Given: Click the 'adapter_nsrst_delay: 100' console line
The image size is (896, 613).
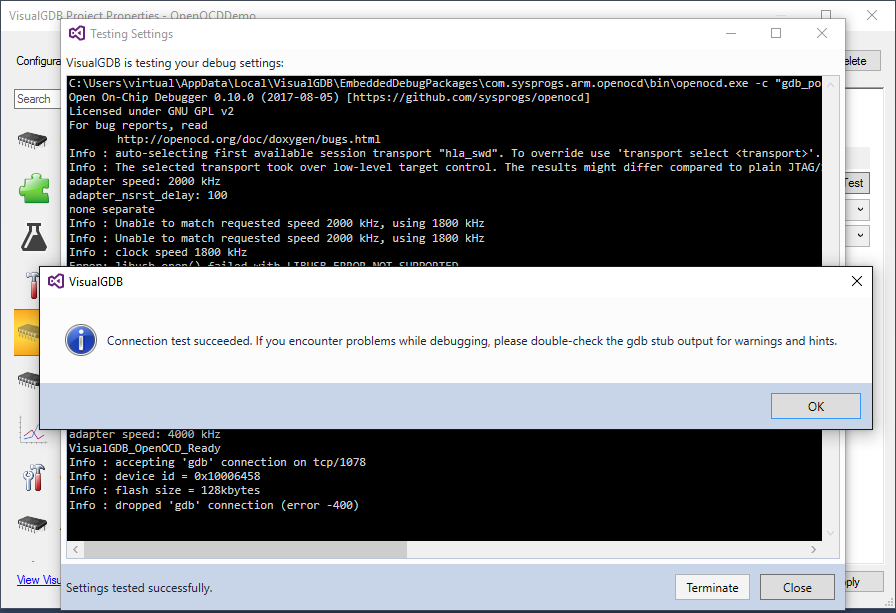Looking at the screenshot, I should click(x=148, y=195).
